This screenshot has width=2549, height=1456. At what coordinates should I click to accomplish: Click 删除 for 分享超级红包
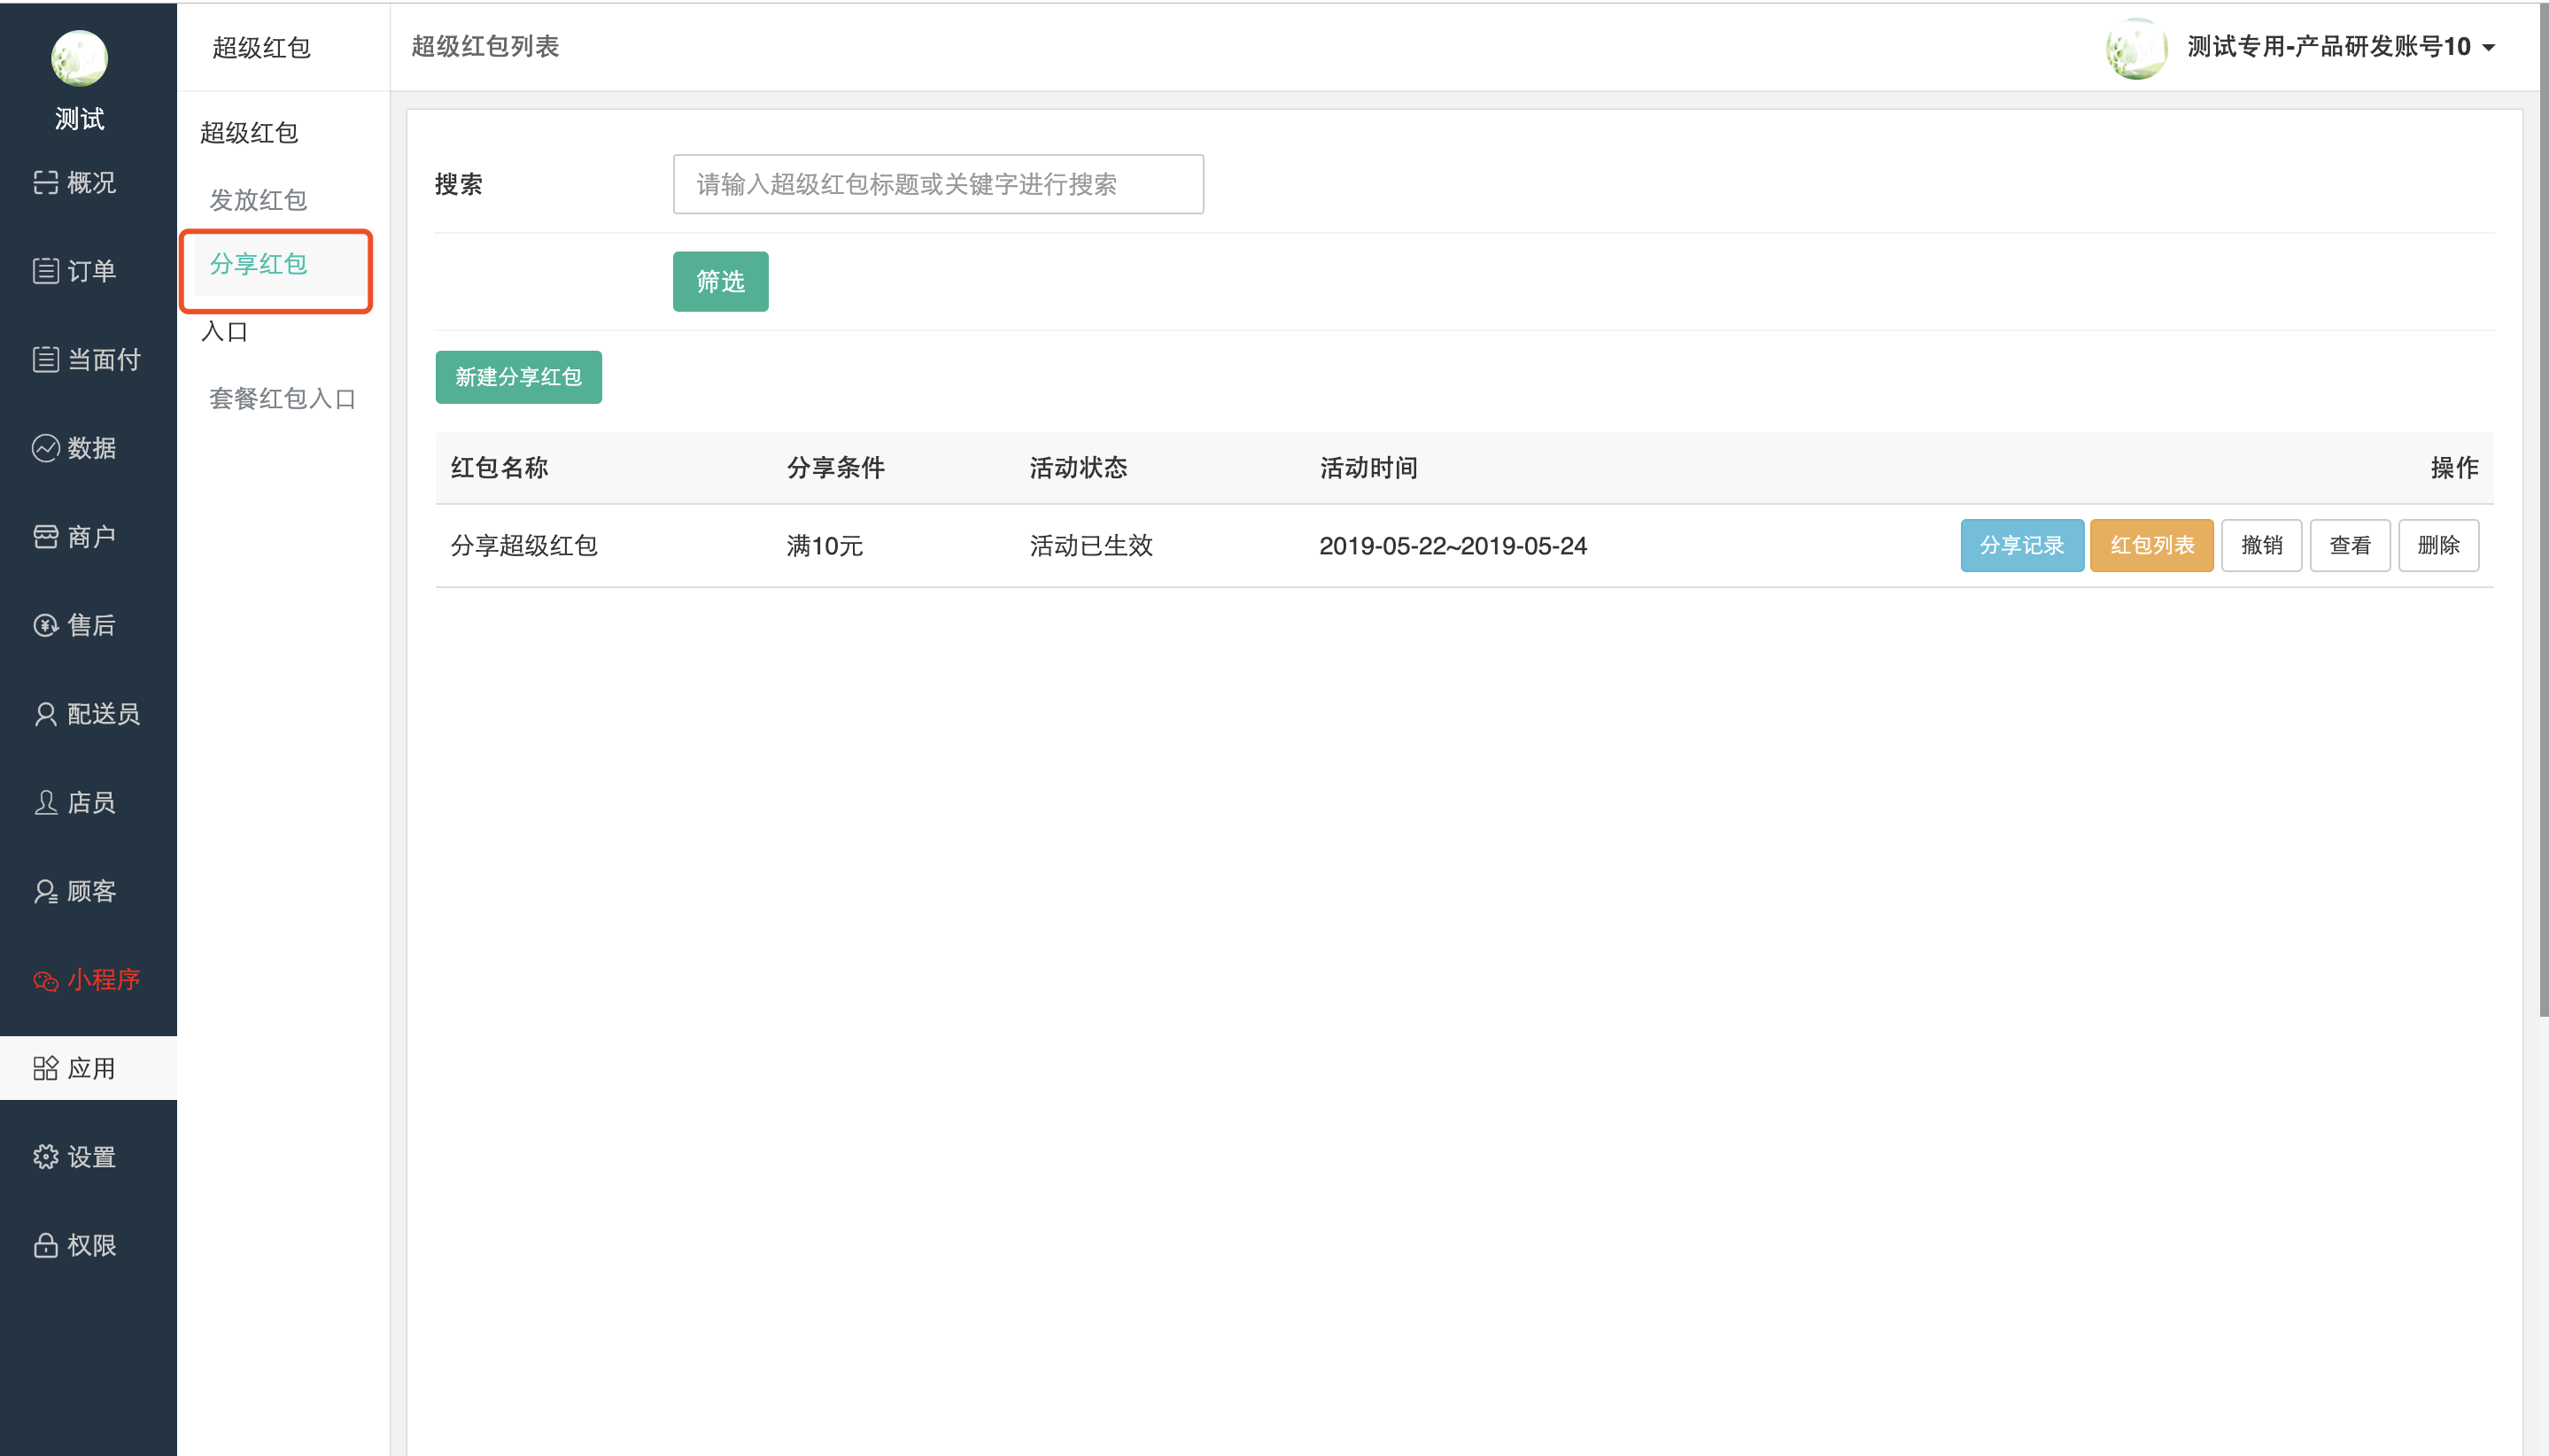[x=2438, y=545]
